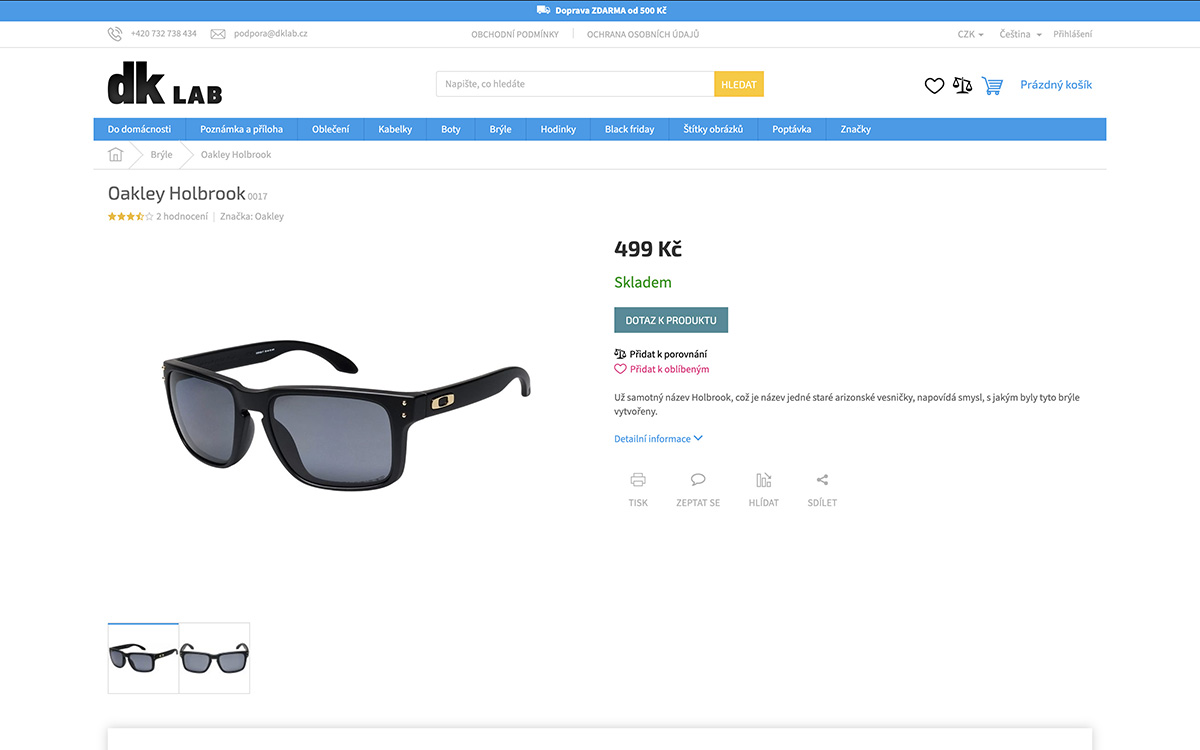Click the Oakley Holbrook breadcrumb text
Image resolution: width=1200 pixels, height=750 pixels.
point(236,155)
